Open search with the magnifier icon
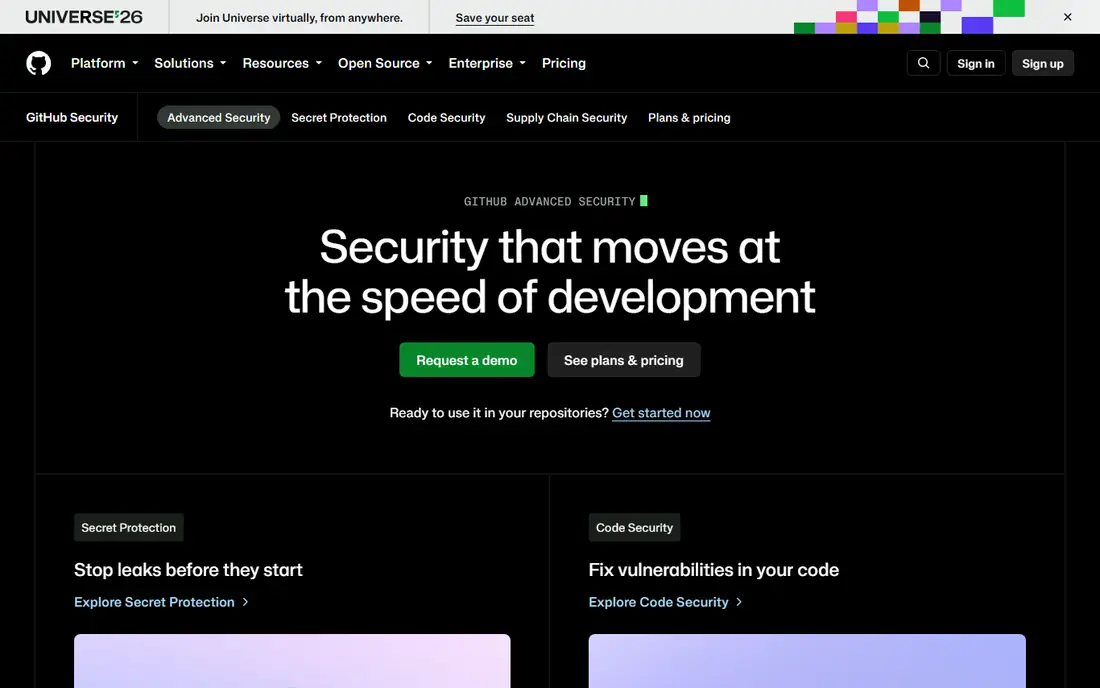Viewport: 1100px width, 688px height. tap(923, 63)
